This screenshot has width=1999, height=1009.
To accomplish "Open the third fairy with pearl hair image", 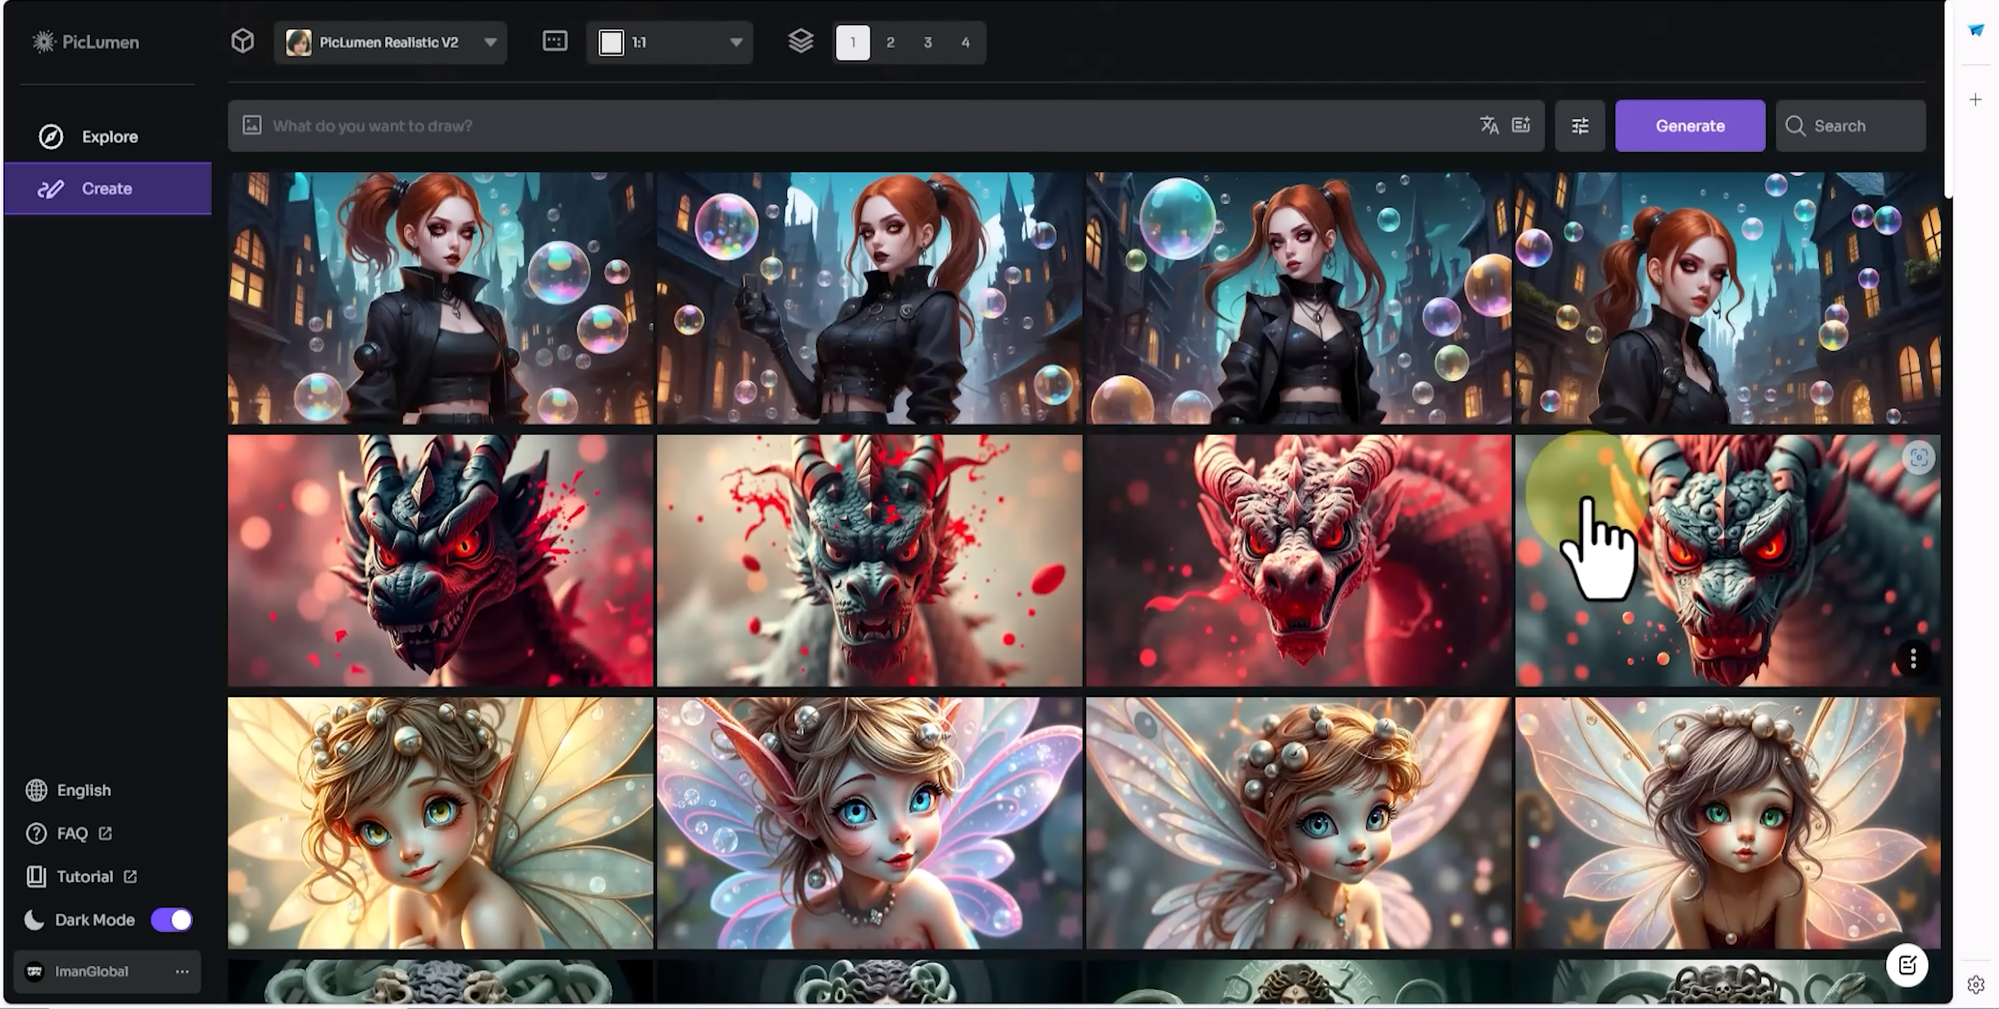I will pyautogui.click(x=1298, y=822).
